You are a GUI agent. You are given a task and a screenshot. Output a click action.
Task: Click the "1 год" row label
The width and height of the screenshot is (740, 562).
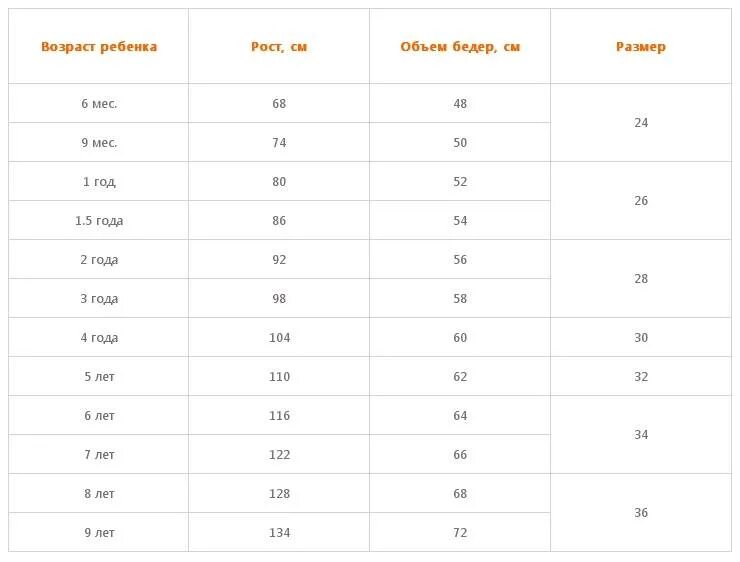pos(99,182)
